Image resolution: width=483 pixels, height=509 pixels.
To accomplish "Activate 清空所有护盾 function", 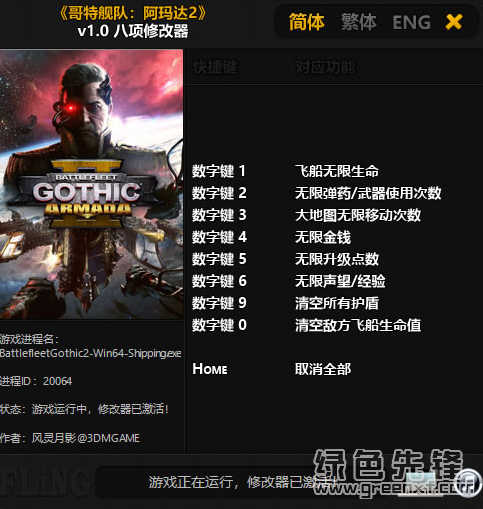I will click(337, 303).
